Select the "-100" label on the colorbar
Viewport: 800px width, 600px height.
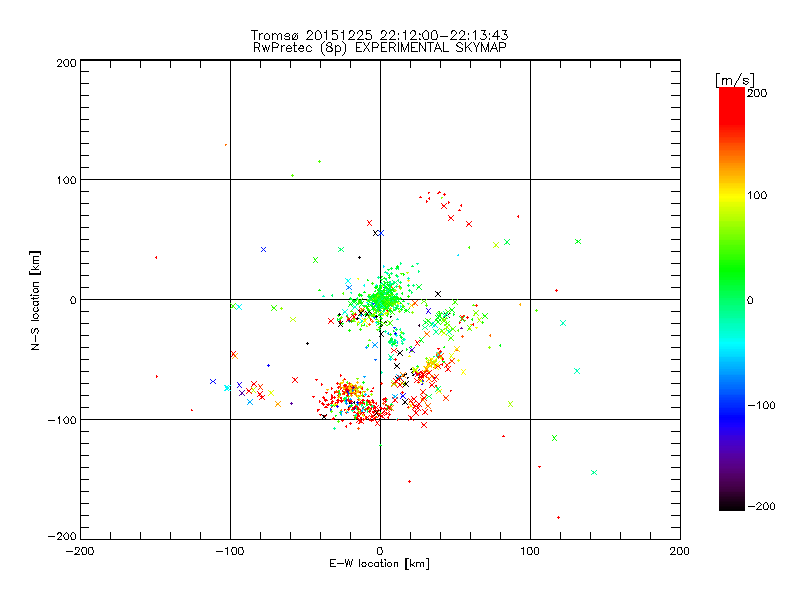point(761,406)
